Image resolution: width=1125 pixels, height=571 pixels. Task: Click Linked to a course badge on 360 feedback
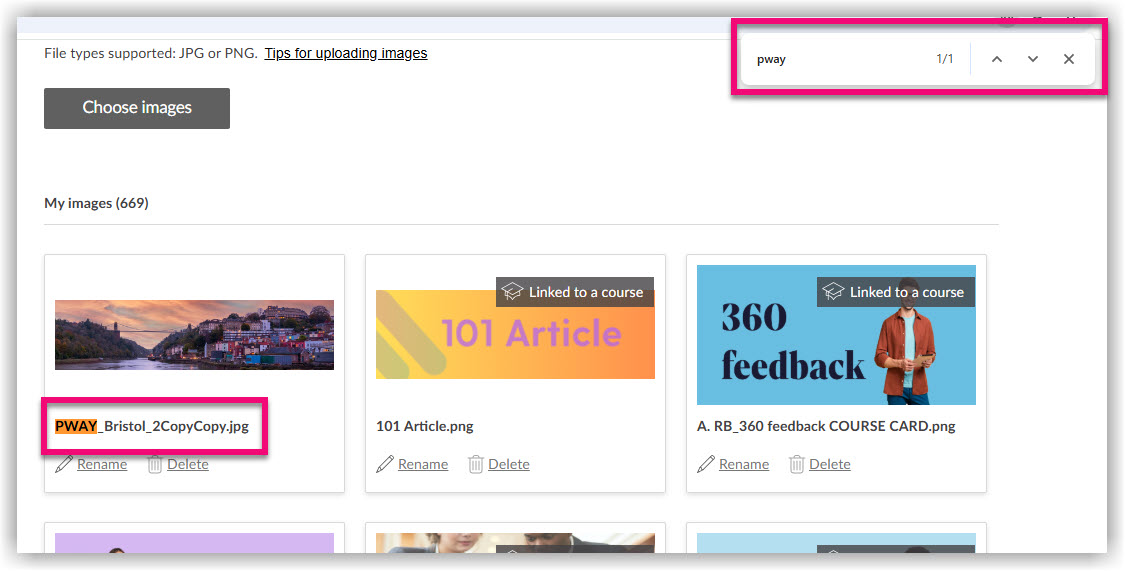click(896, 292)
